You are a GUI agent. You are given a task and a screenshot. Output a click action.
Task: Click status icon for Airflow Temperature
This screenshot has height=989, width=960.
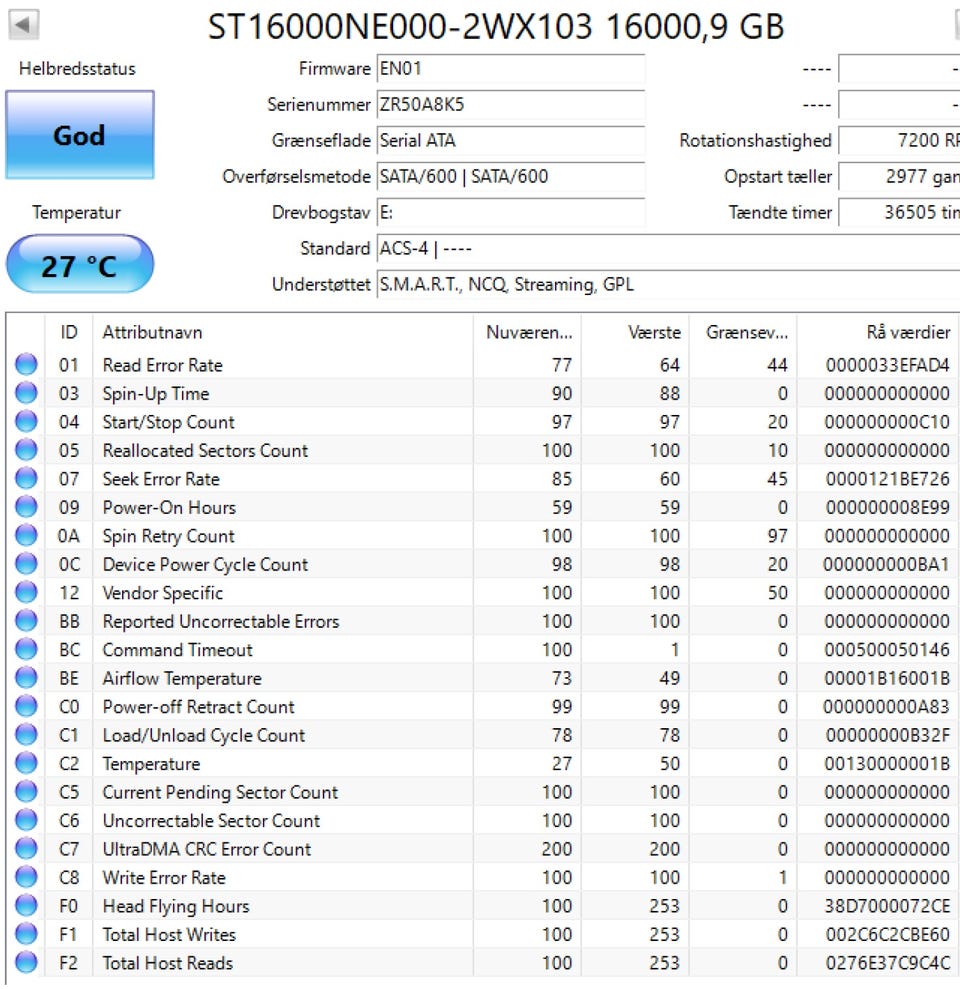[26, 679]
